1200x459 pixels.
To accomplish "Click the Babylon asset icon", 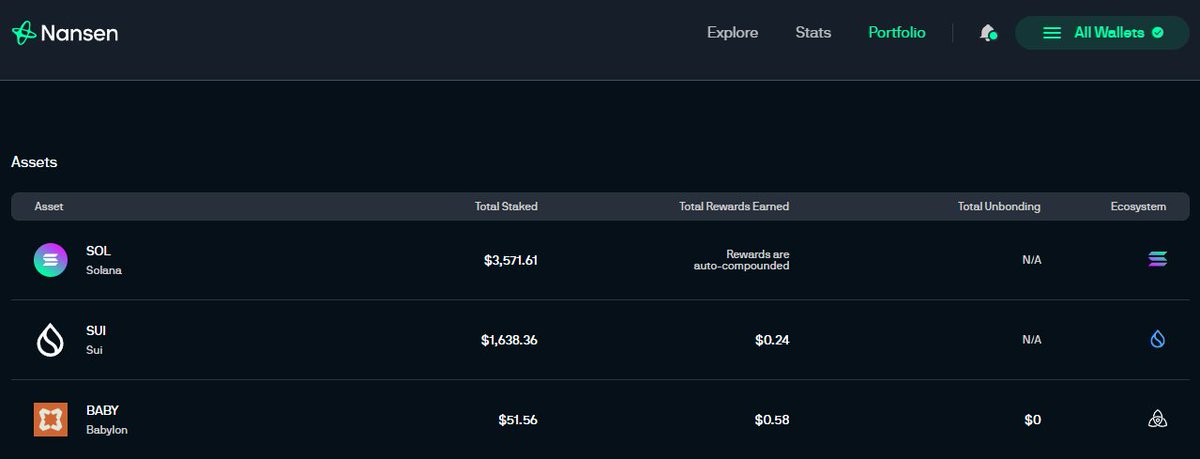I will click(50, 420).
